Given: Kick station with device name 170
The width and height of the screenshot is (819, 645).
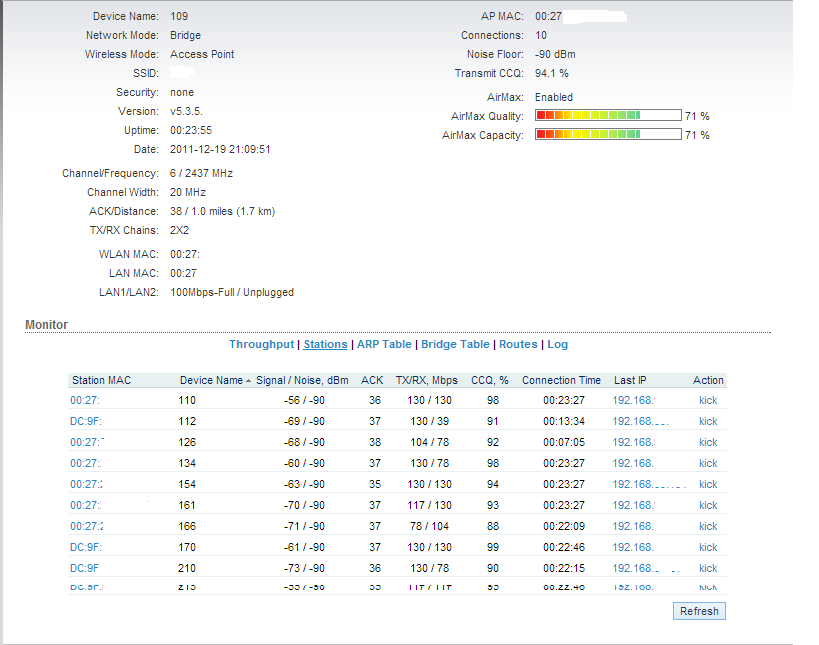Looking at the screenshot, I should [708, 547].
